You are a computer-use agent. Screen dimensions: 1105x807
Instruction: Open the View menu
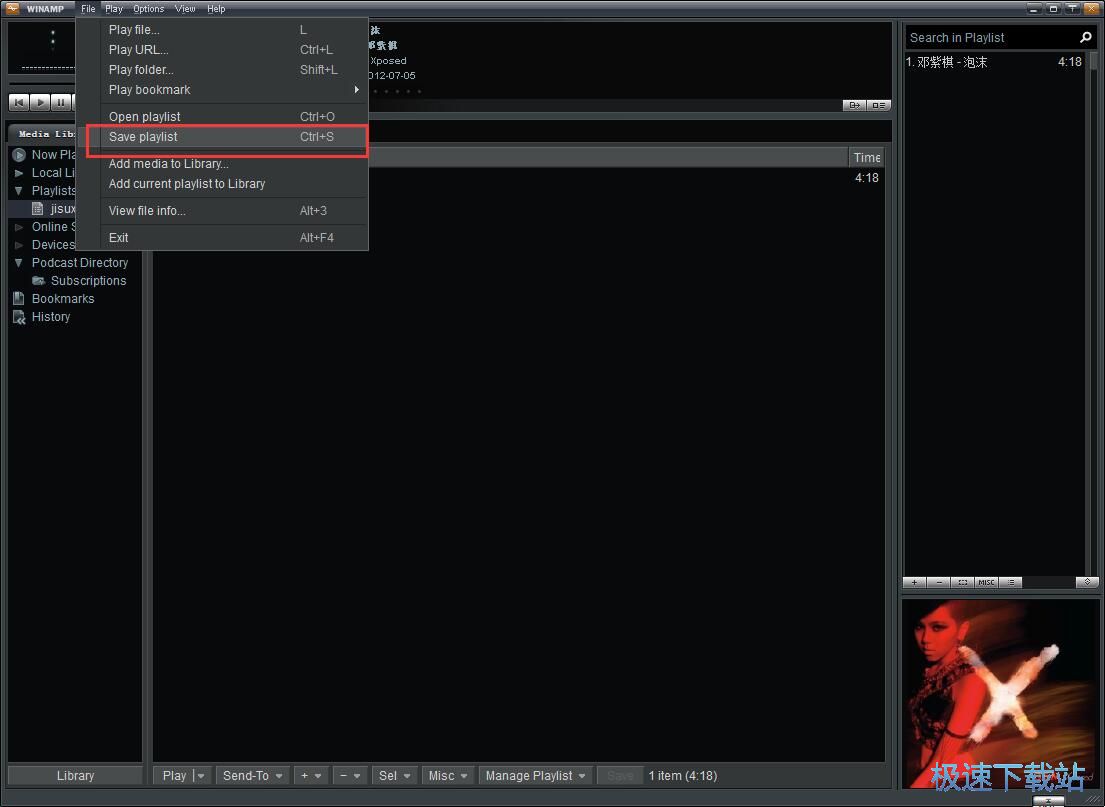coord(185,8)
